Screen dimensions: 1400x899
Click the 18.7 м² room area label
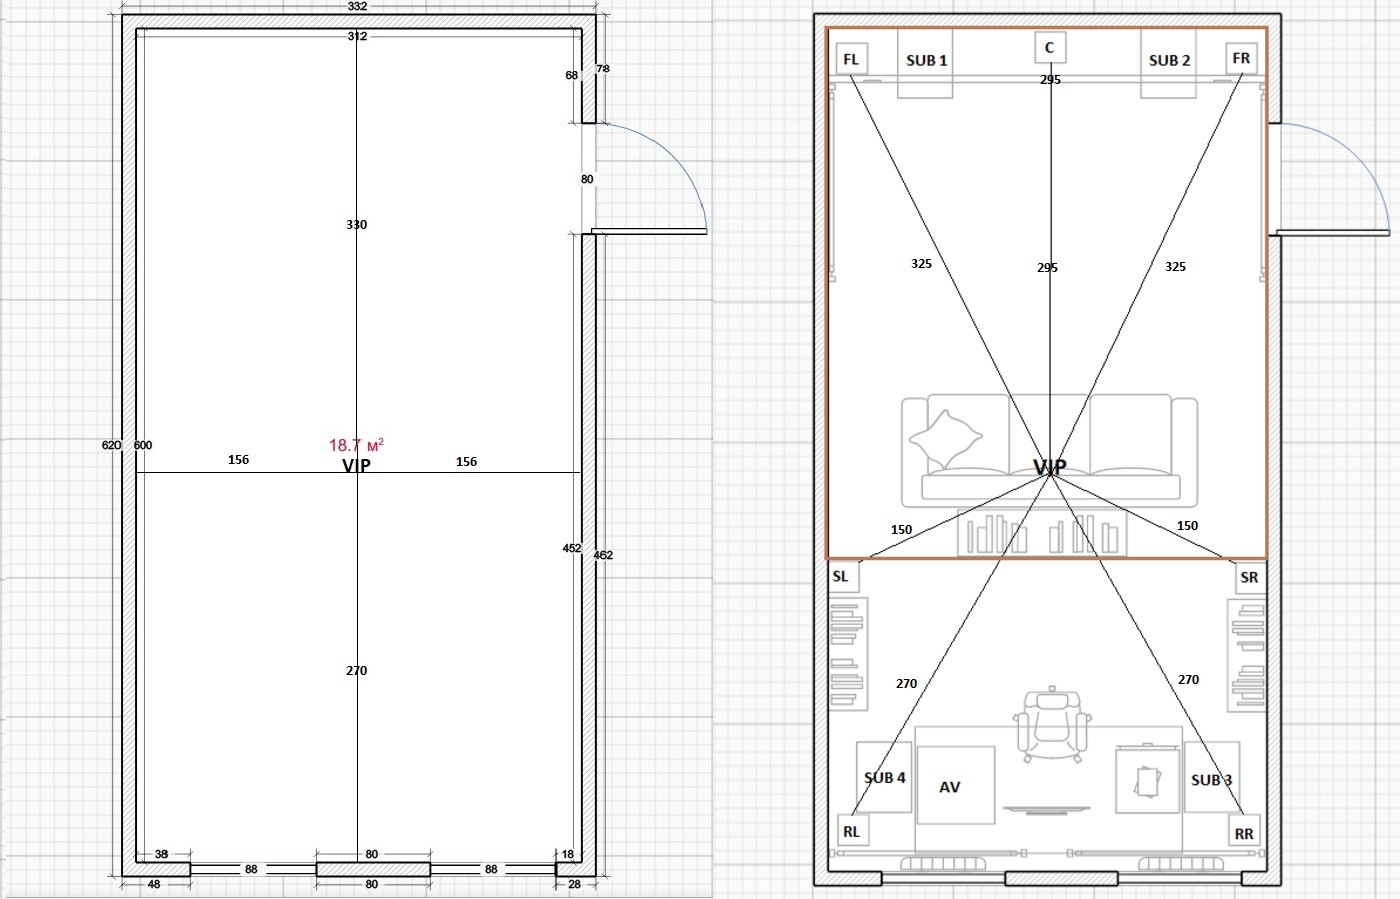point(356,445)
